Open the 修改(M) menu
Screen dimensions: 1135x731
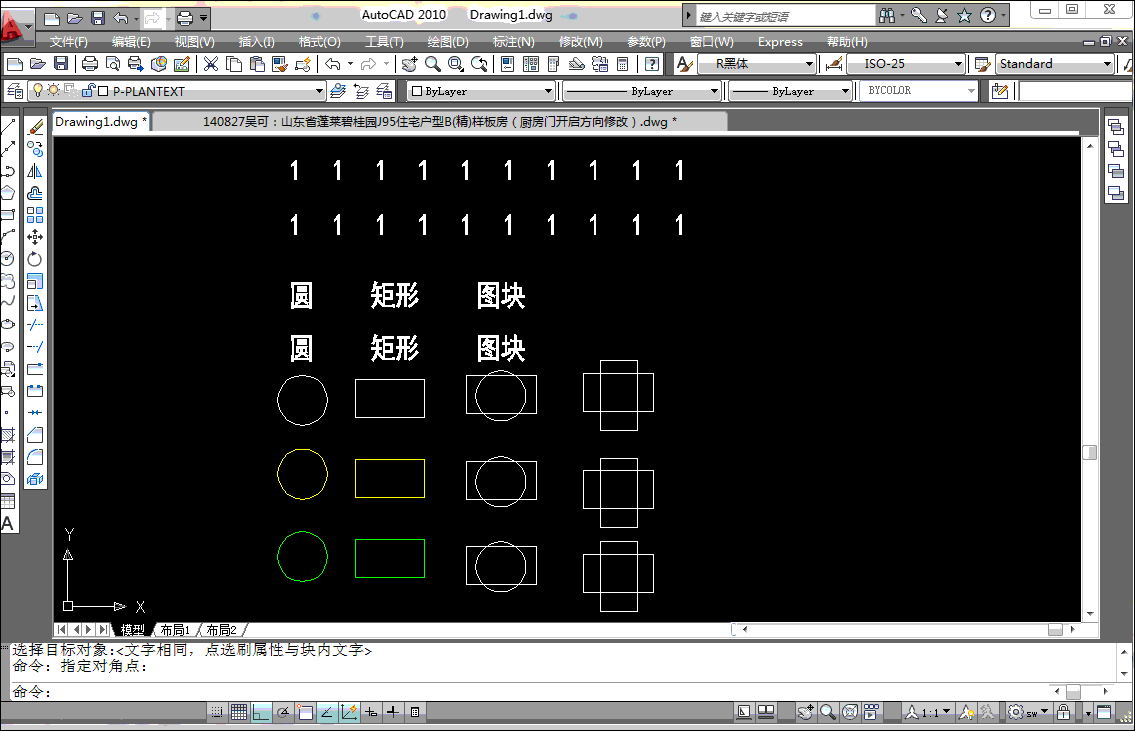(580, 42)
